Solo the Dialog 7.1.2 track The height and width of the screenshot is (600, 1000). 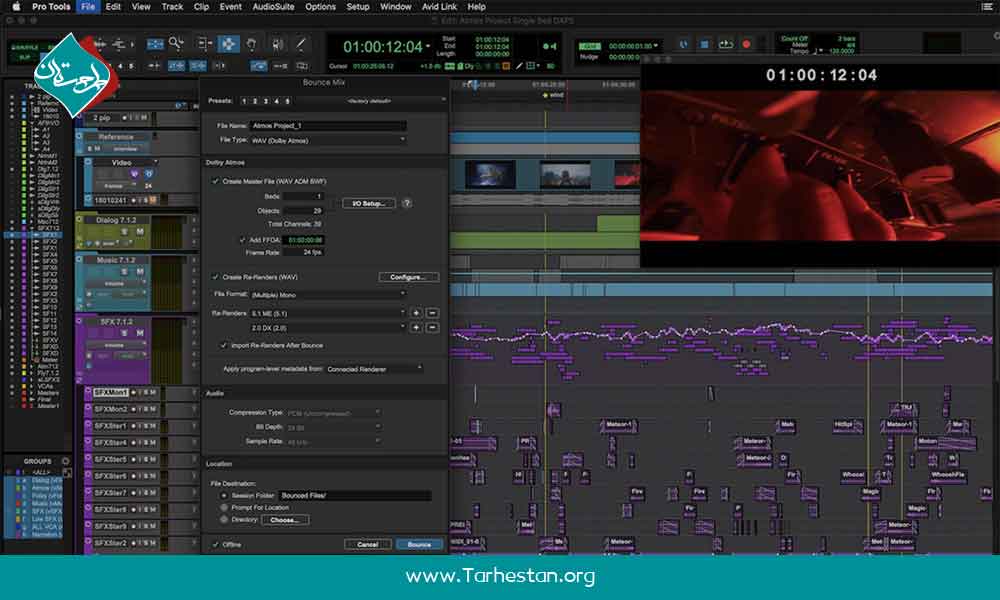(124, 231)
